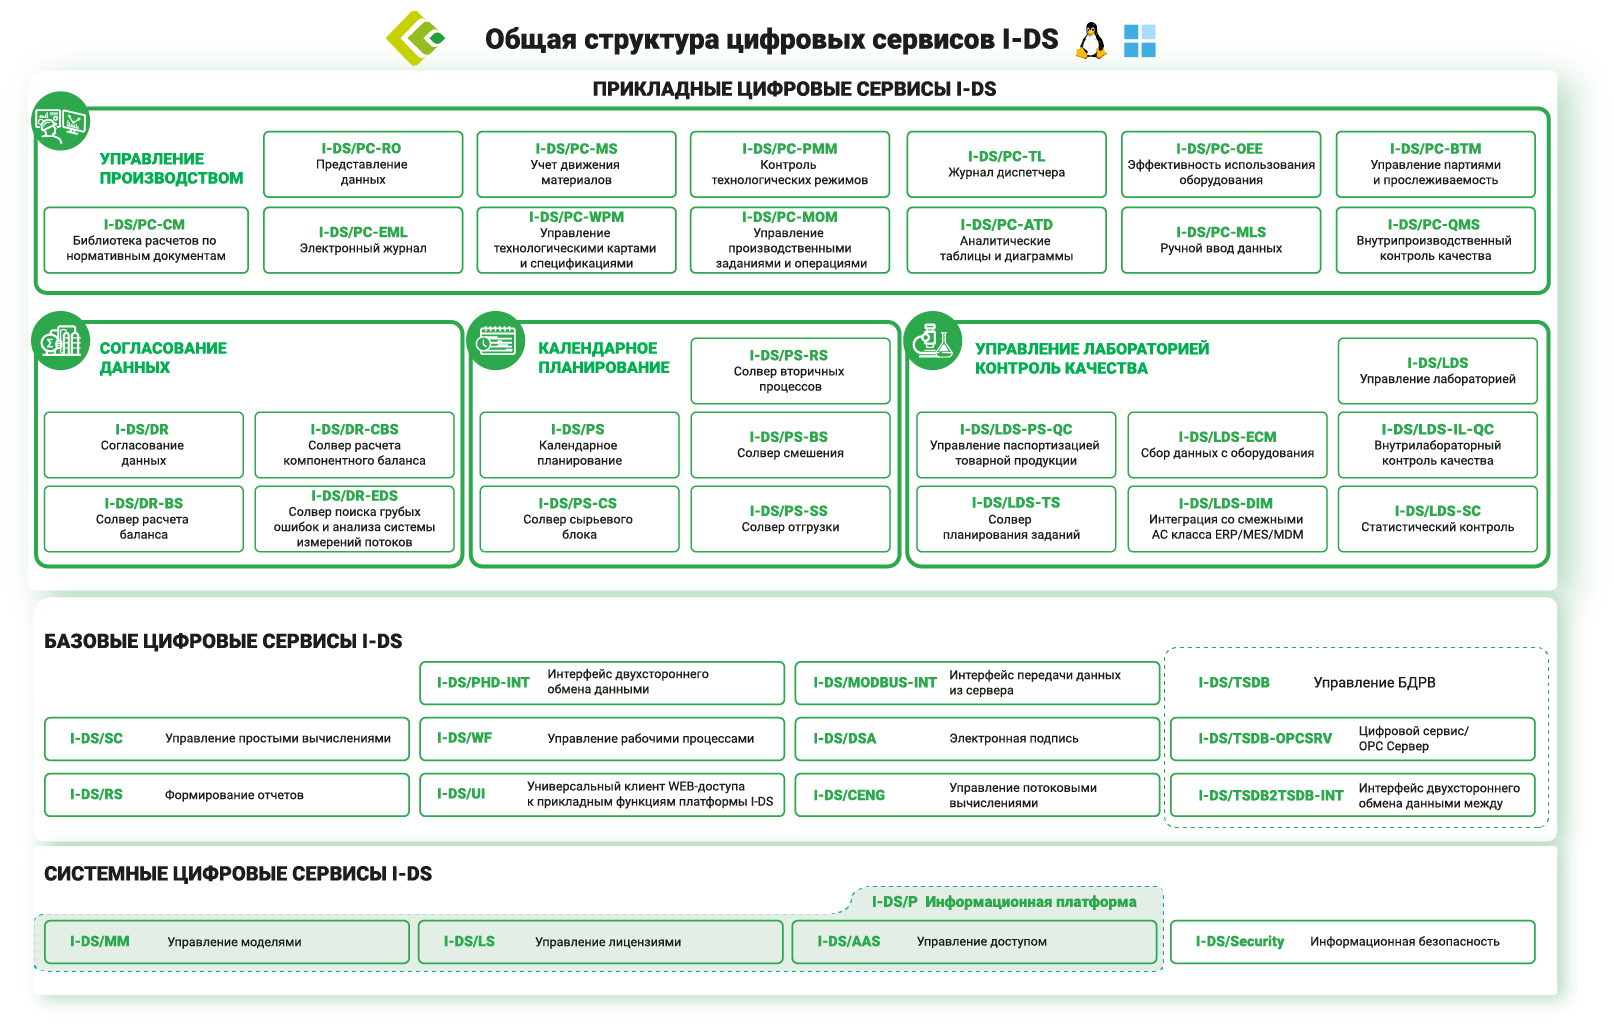Click the laboratory flask icon
The width and height of the screenshot is (1614, 1035).
[933, 341]
